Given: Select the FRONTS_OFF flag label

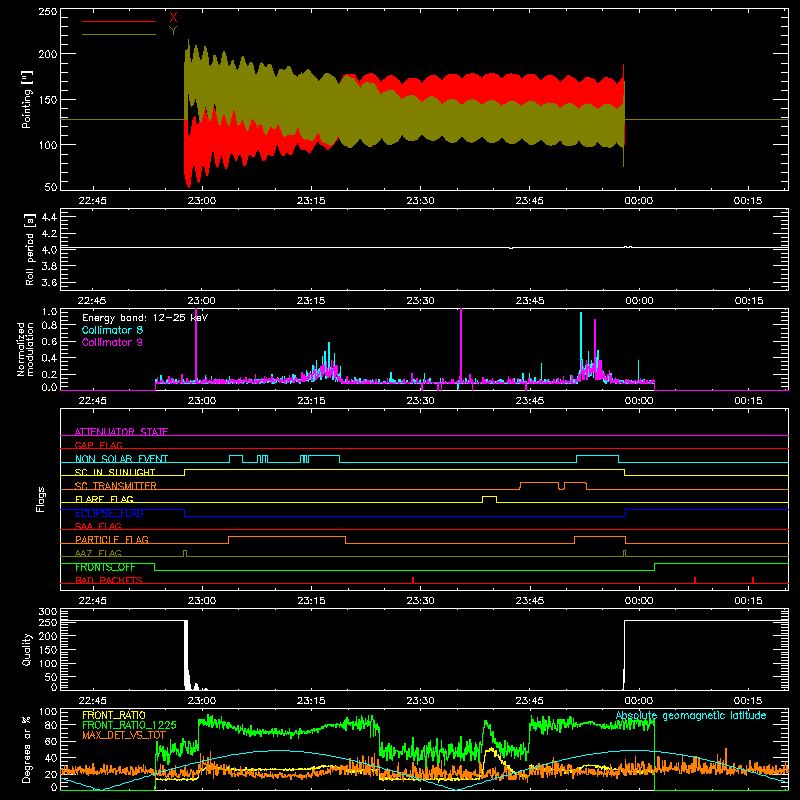Looking at the screenshot, I should pyautogui.click(x=105, y=567).
